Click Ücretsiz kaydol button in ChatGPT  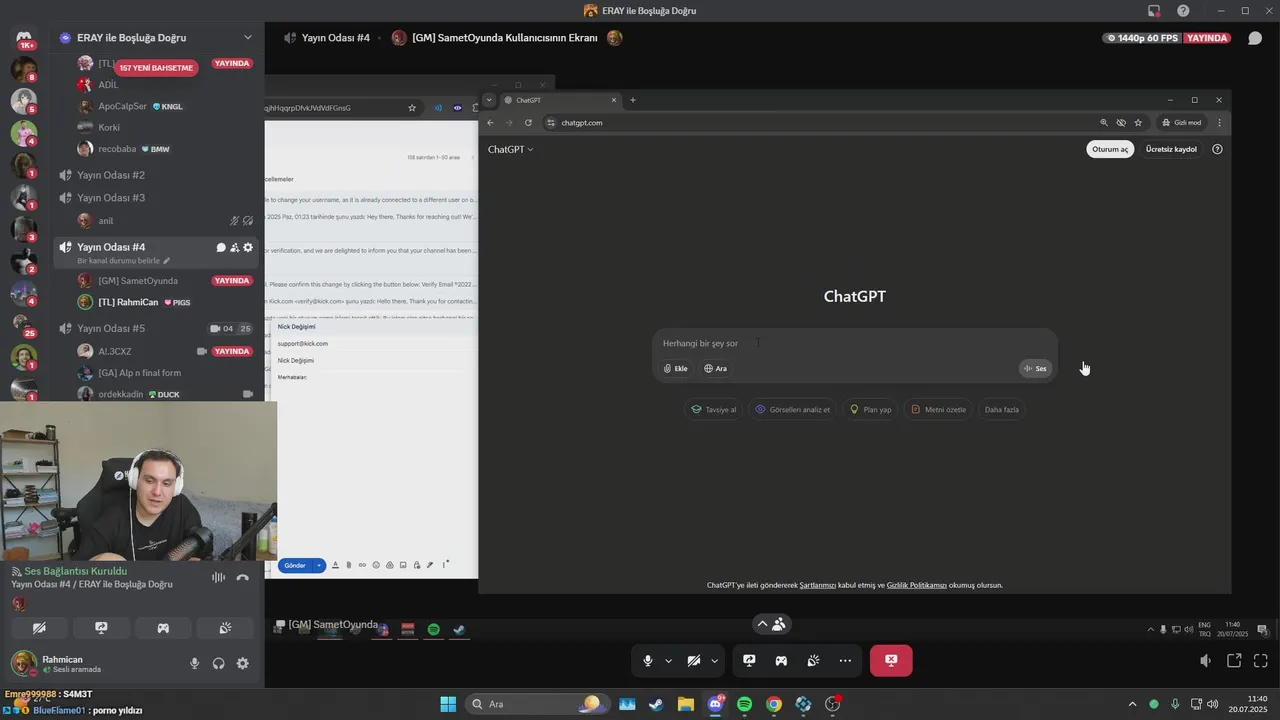pyautogui.click(x=1171, y=149)
